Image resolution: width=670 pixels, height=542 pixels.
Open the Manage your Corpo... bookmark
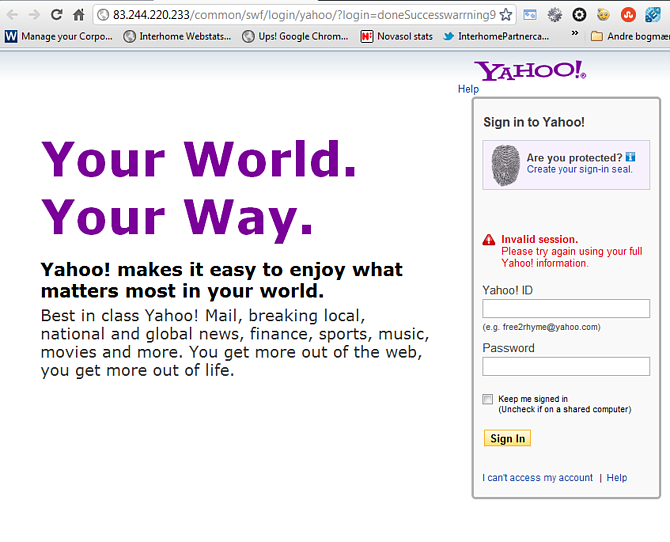pyautogui.click(x=59, y=36)
